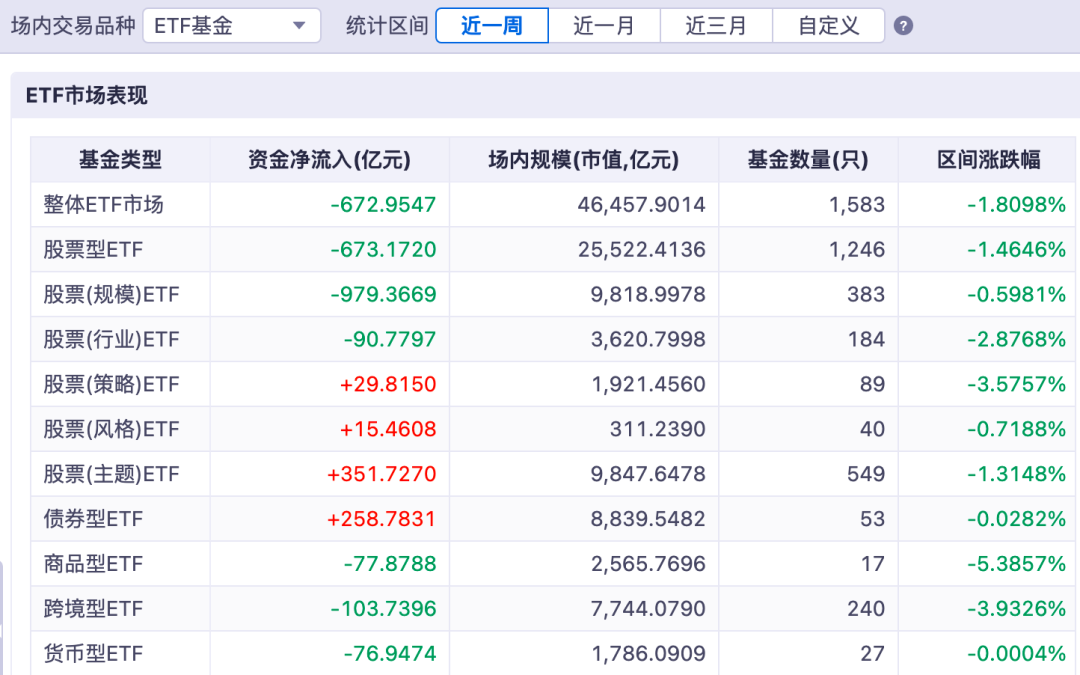Screen dimensions: 1080x675
Task: Click fund count 1,583
Action: click(857, 205)
